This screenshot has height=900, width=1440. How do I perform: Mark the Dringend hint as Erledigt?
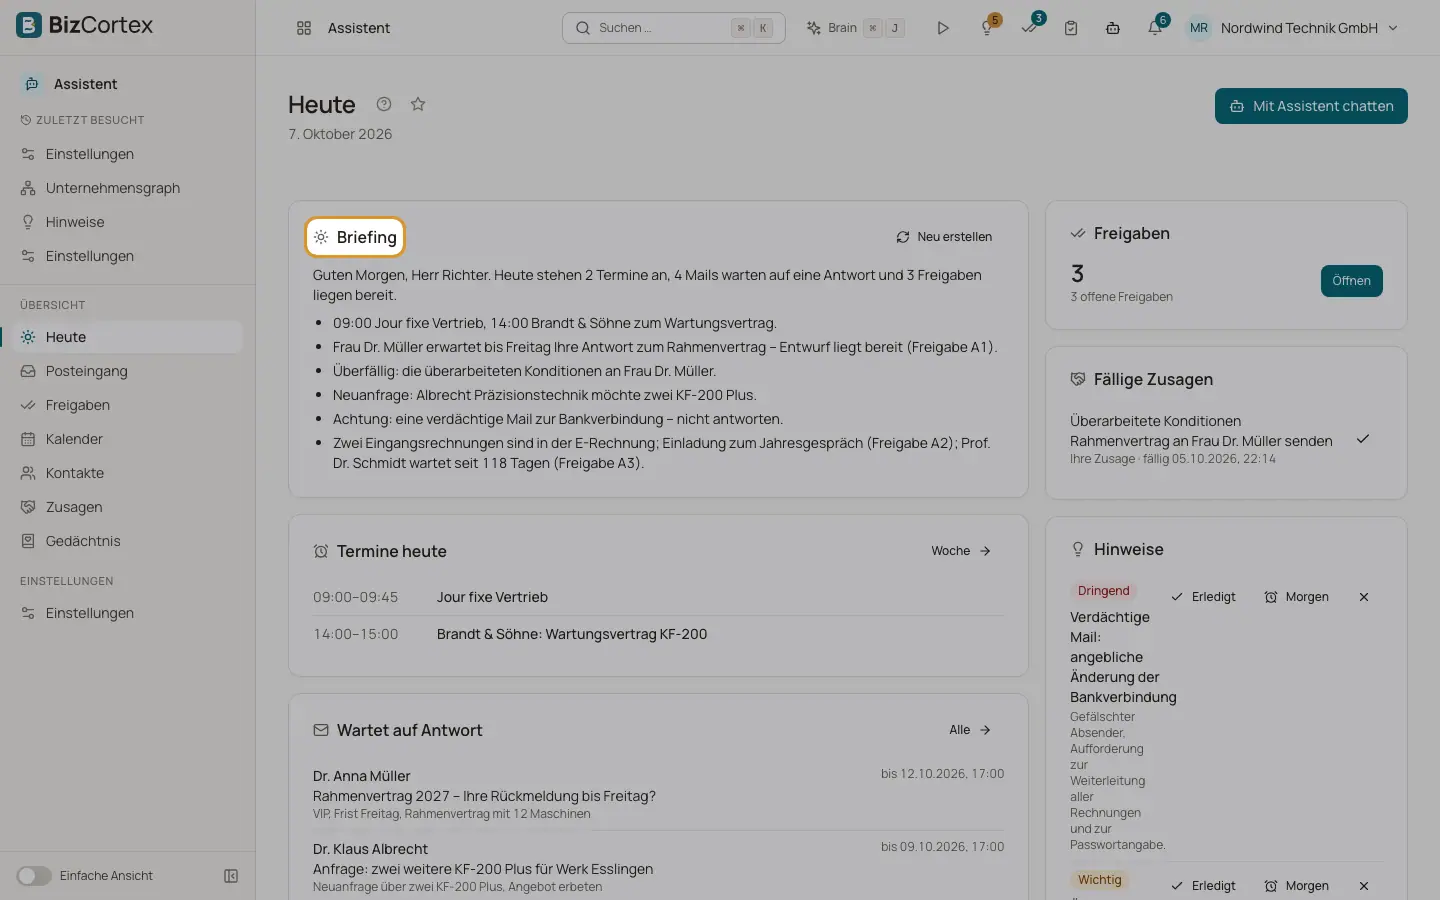tap(1203, 597)
